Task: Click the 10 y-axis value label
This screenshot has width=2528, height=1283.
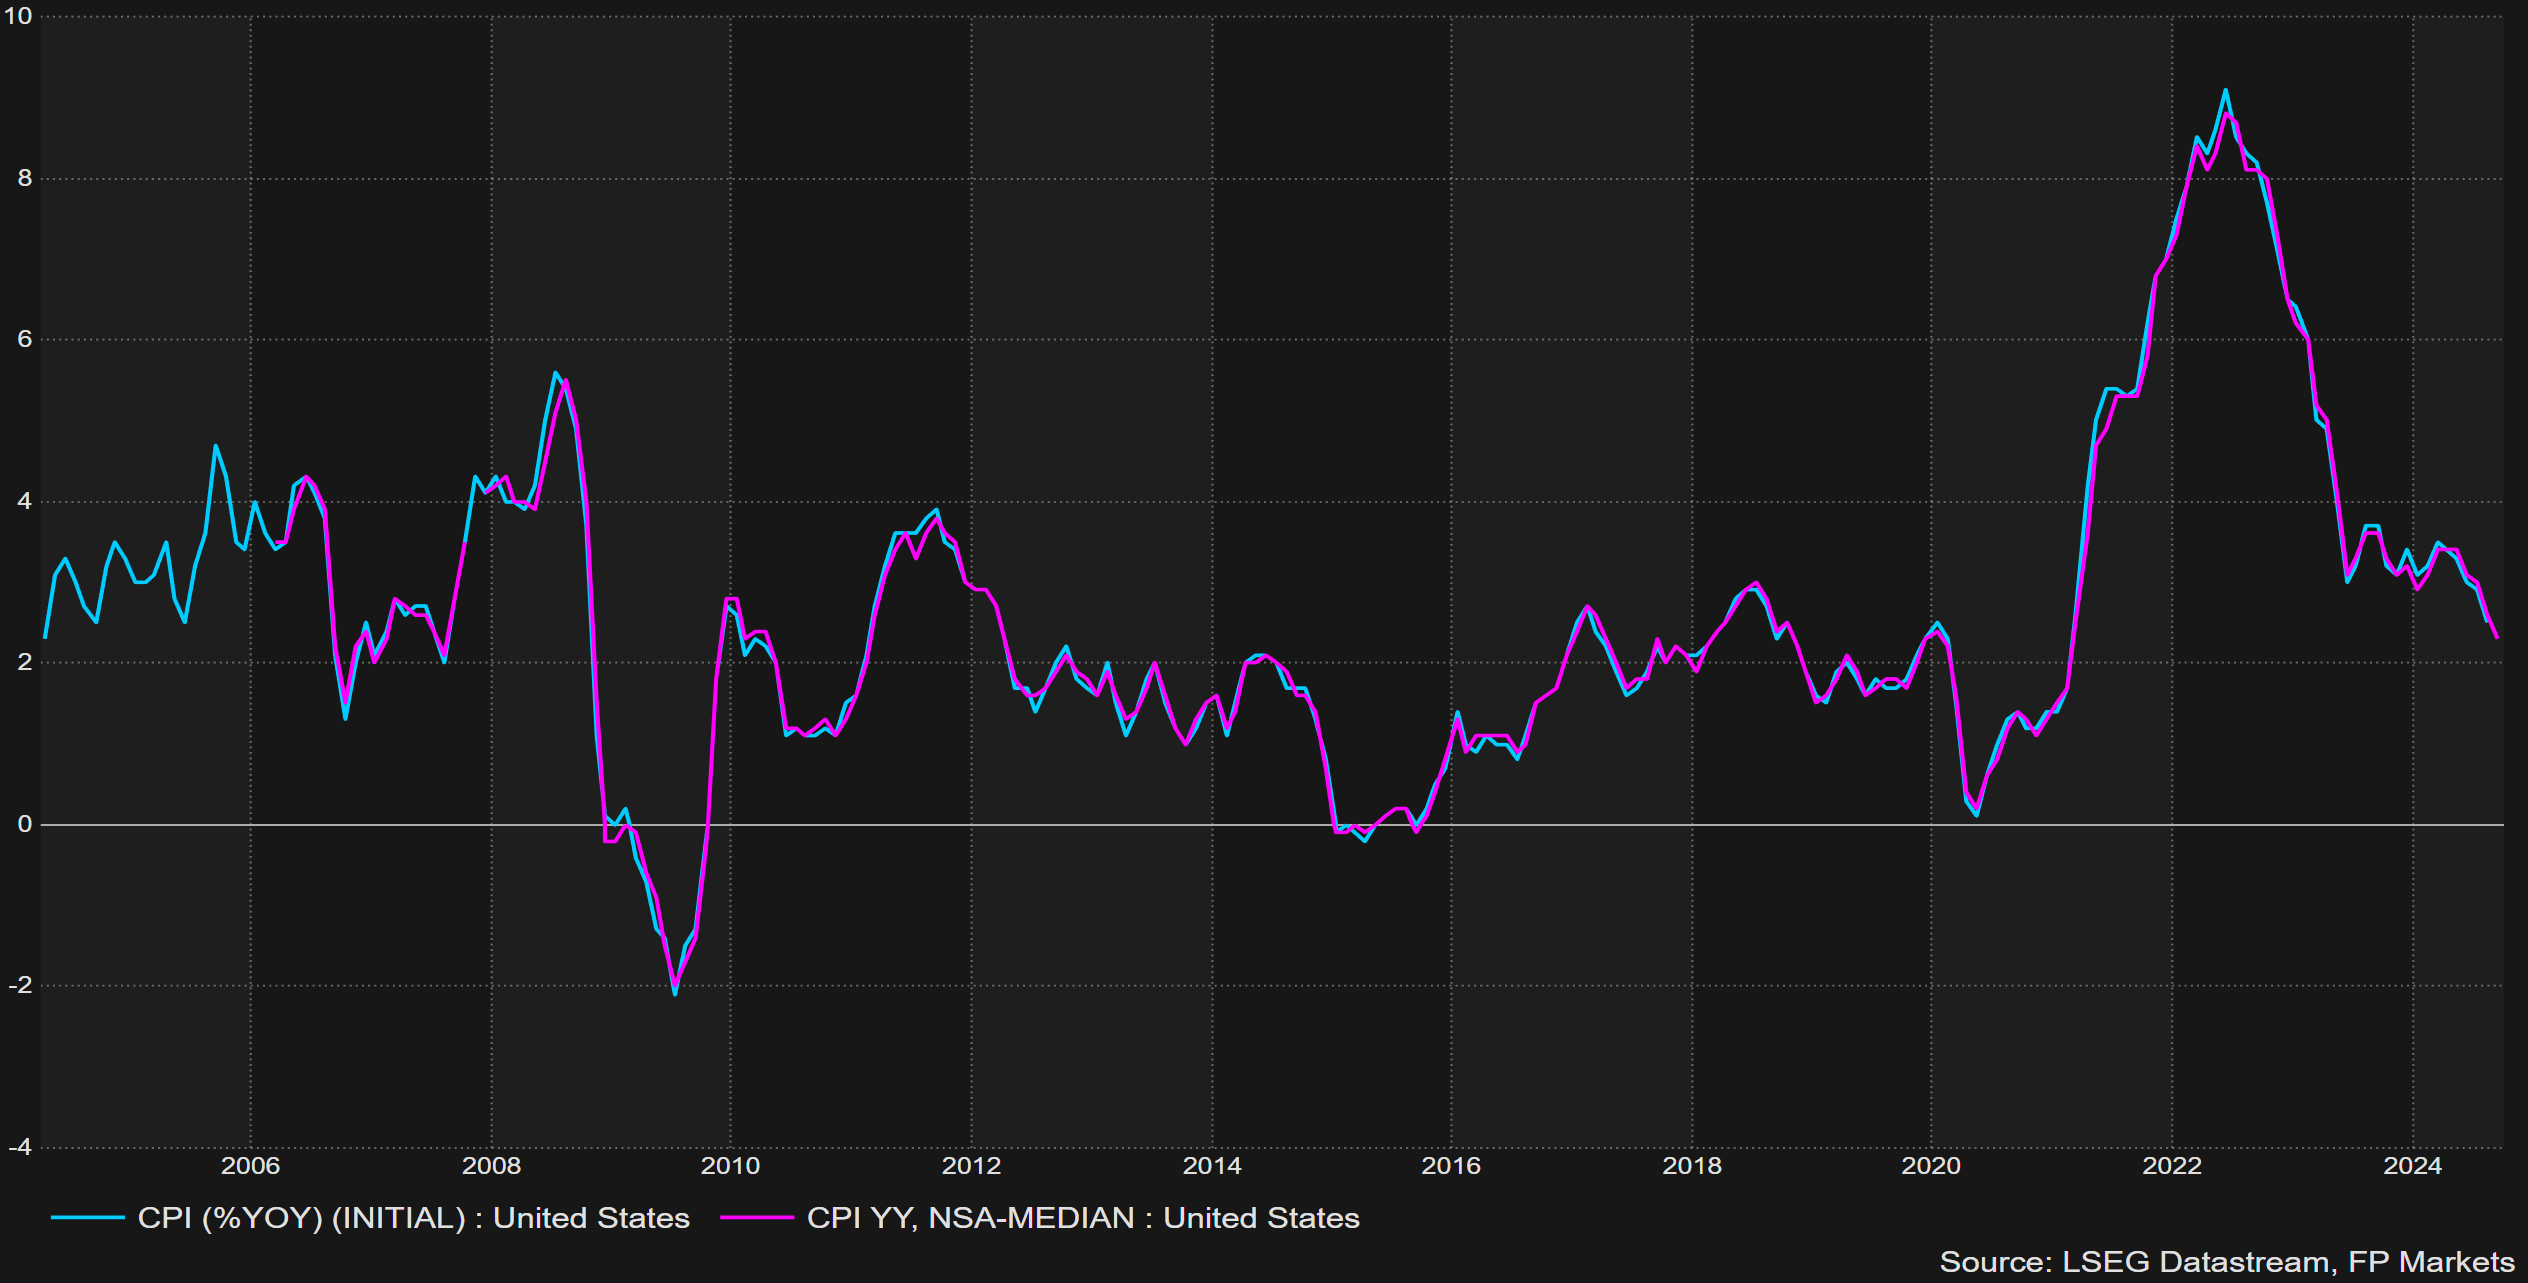Action: pos(18,16)
